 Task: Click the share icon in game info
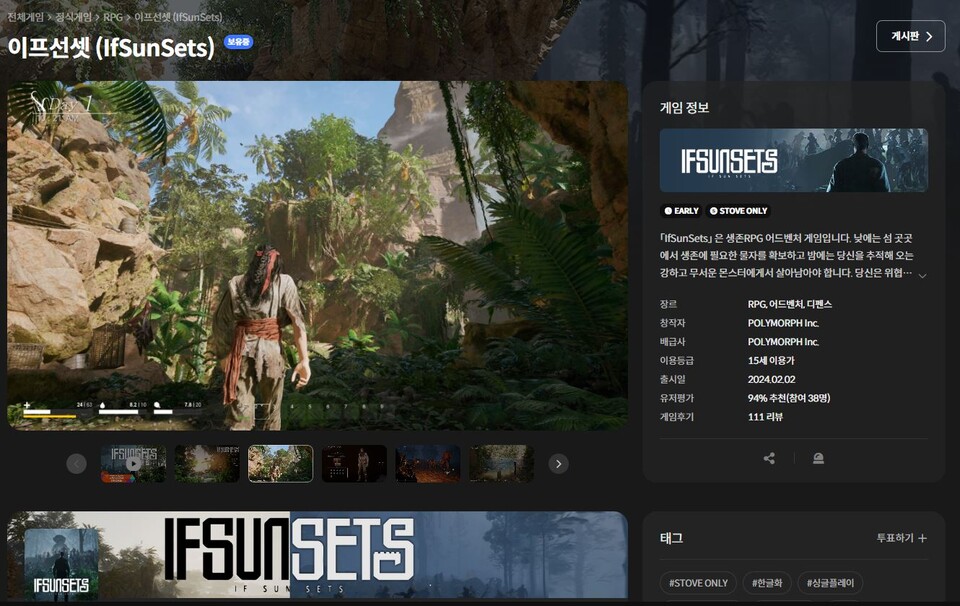click(x=769, y=458)
